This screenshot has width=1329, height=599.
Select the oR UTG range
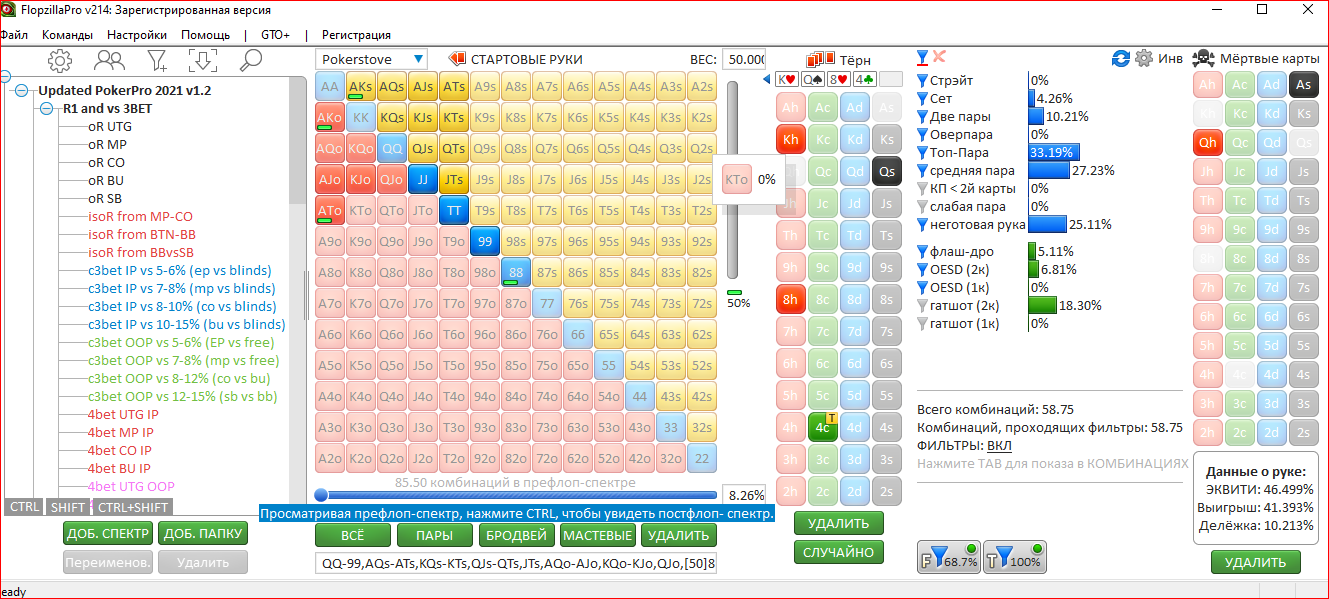(110, 126)
